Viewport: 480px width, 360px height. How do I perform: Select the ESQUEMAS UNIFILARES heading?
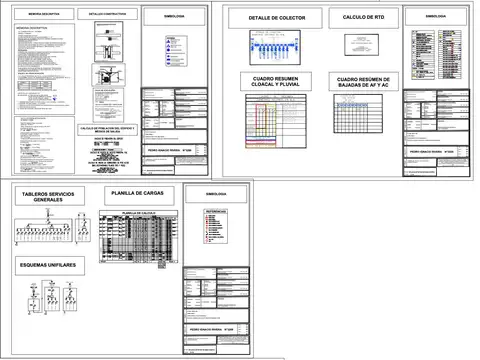click(50, 266)
